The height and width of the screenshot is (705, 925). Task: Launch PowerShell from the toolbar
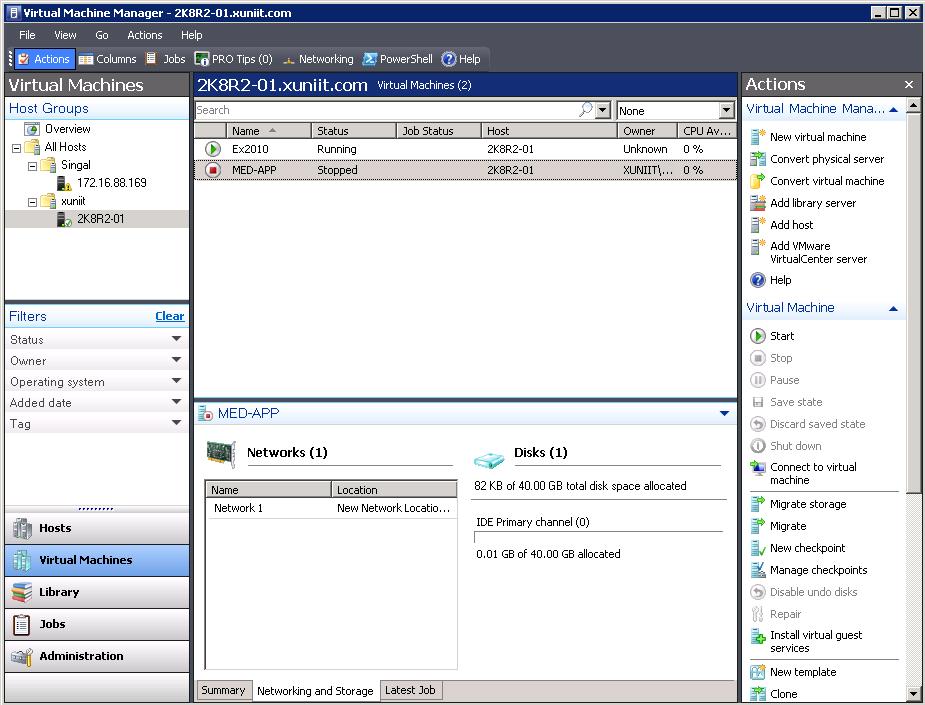point(398,59)
